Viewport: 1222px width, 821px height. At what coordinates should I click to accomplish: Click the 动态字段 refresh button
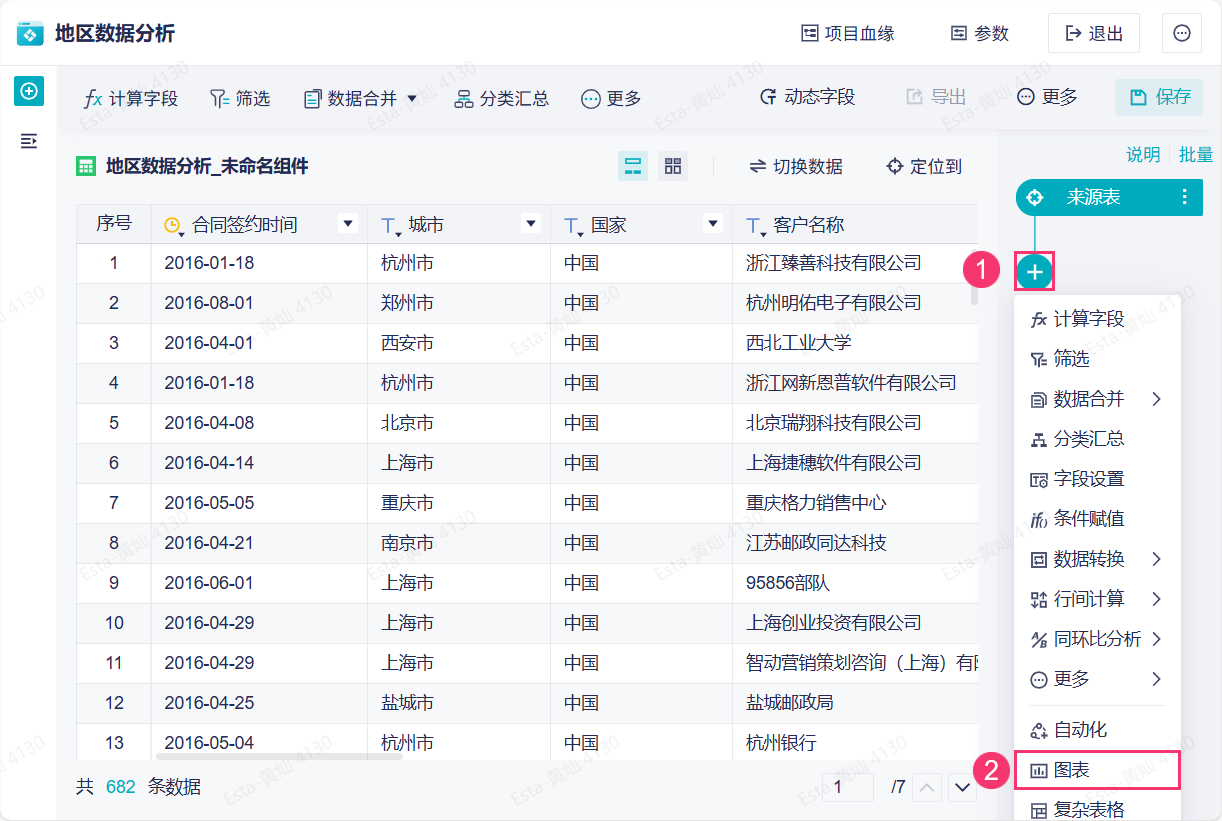click(807, 97)
